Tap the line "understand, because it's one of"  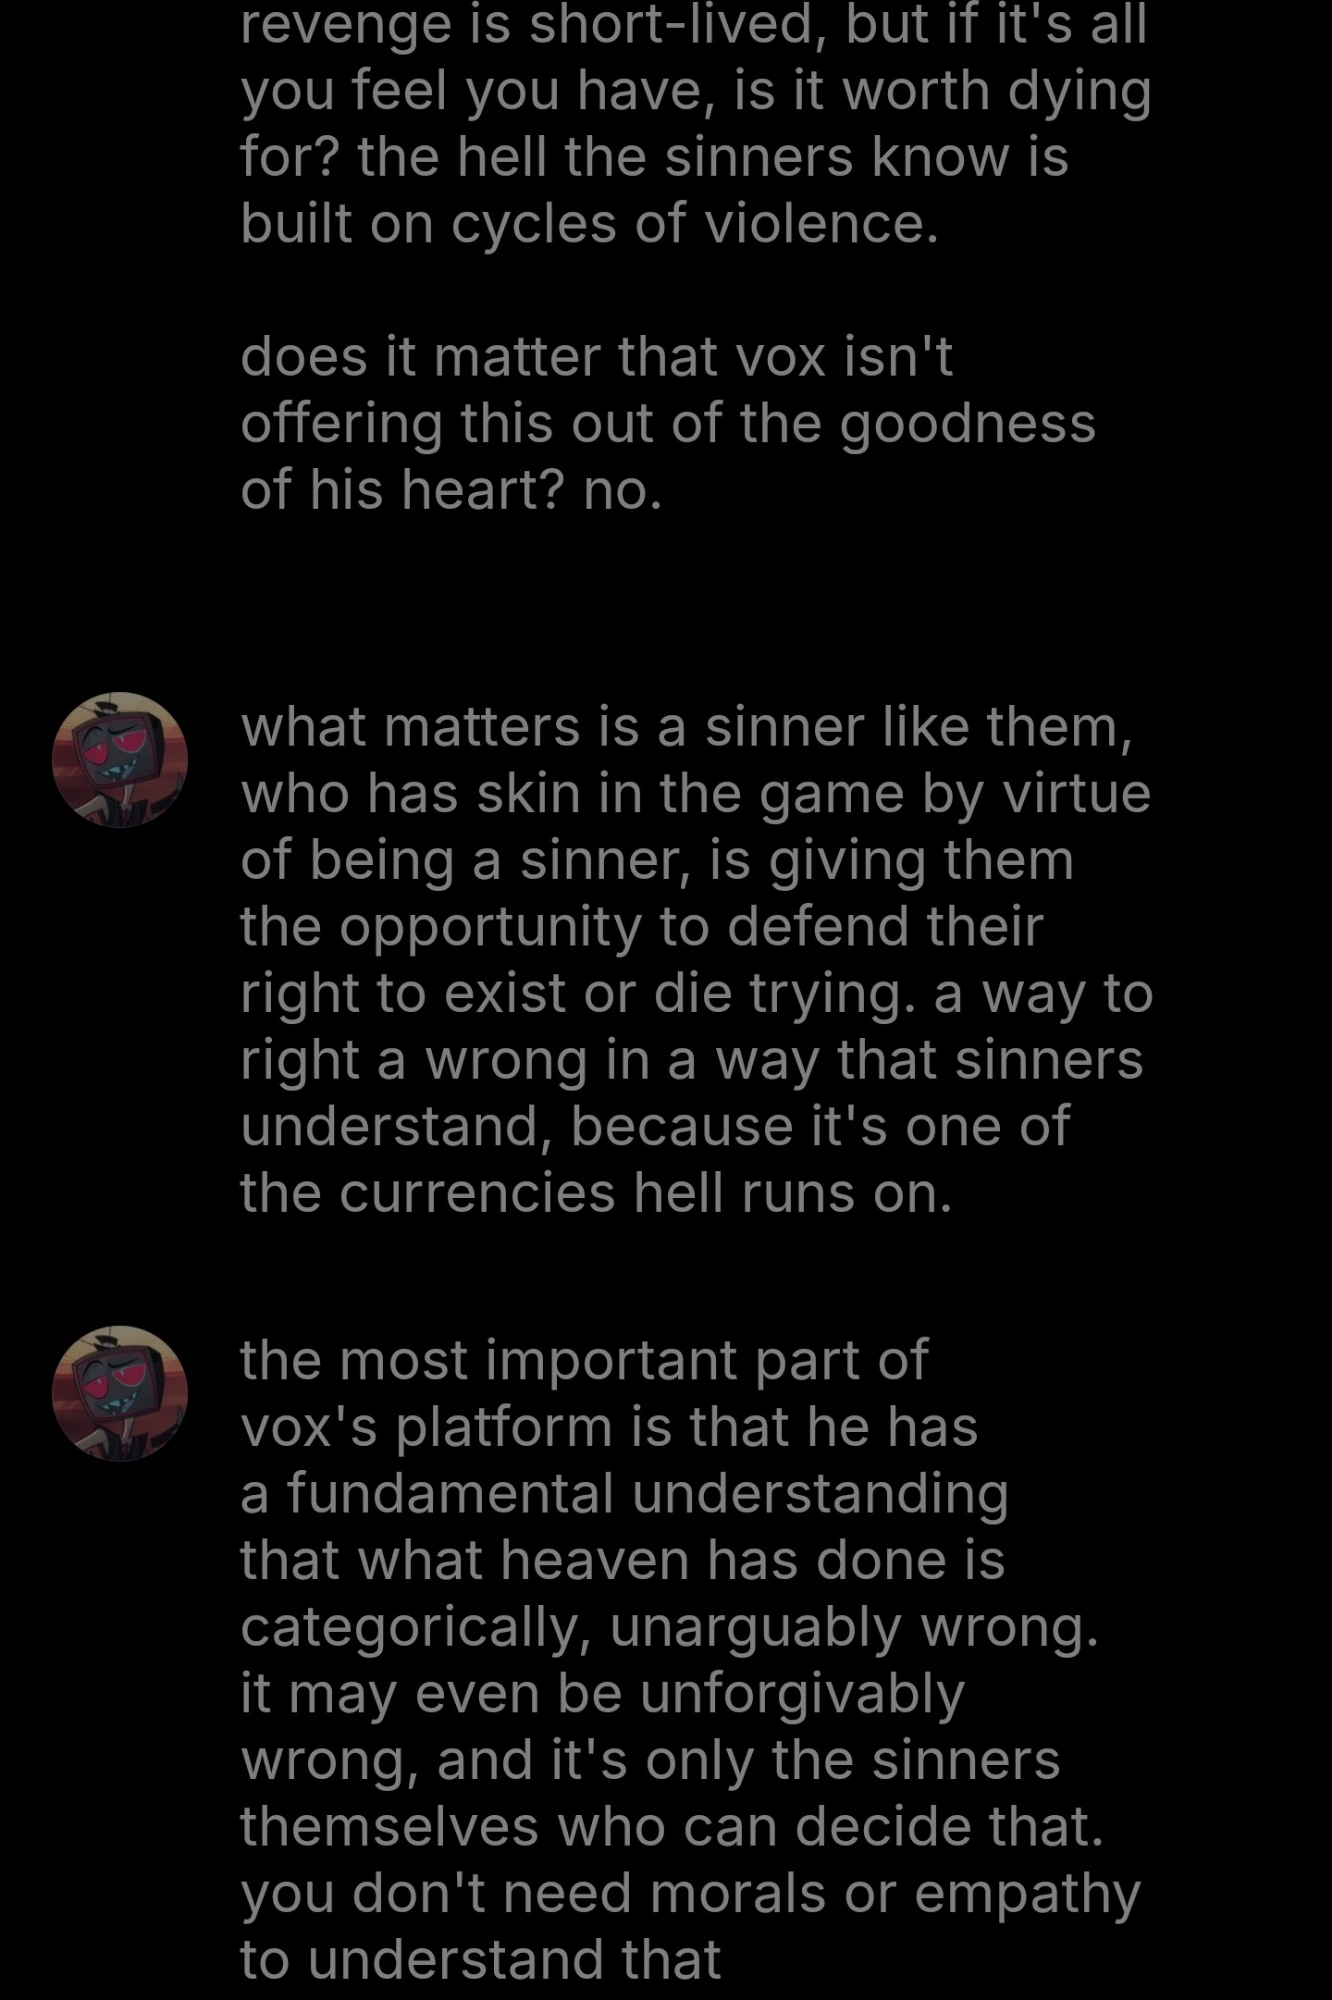pos(655,1127)
